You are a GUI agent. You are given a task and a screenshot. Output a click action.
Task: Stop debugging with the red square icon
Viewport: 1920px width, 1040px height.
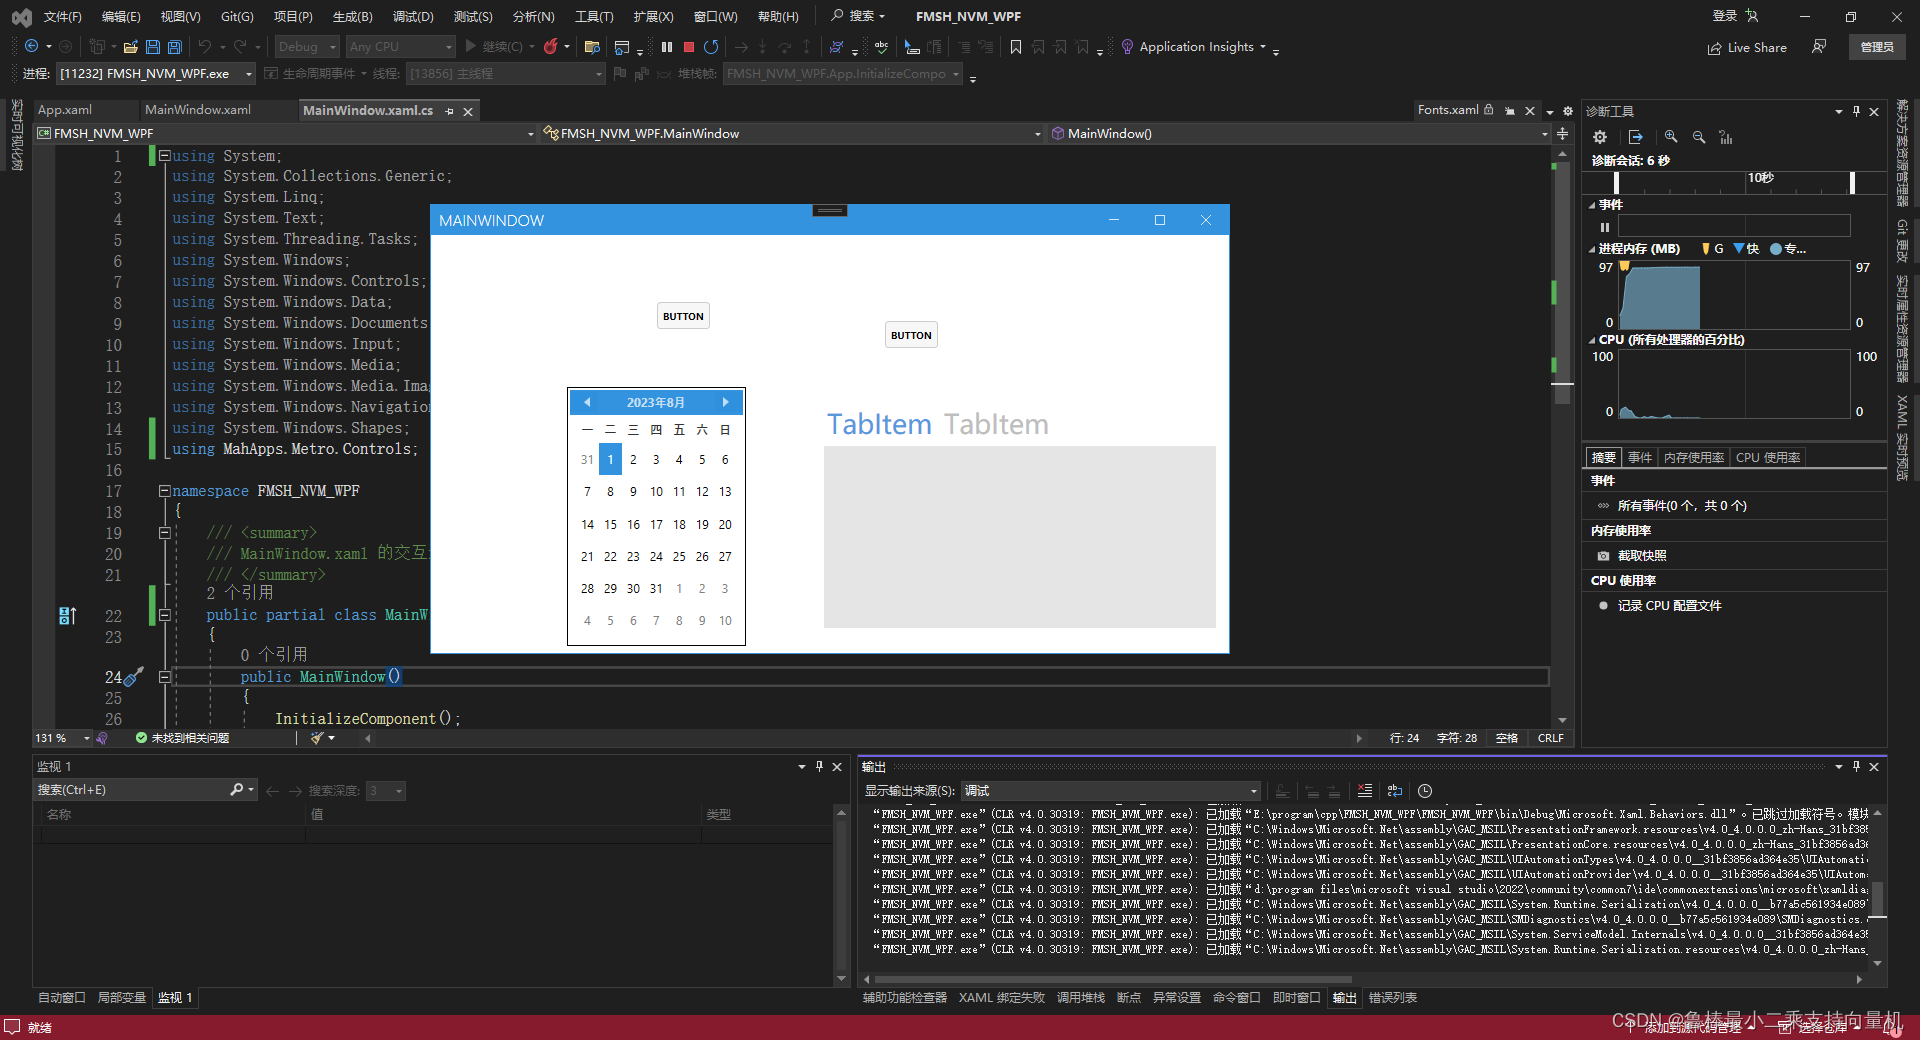[689, 47]
